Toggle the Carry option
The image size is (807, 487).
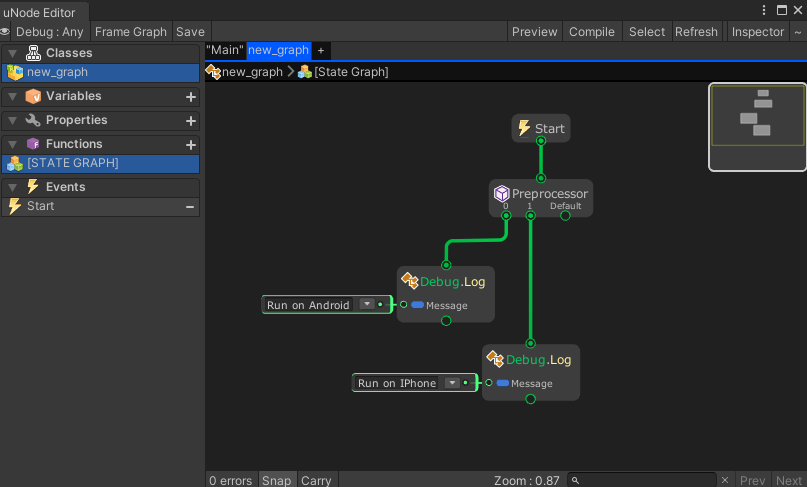coord(316,480)
